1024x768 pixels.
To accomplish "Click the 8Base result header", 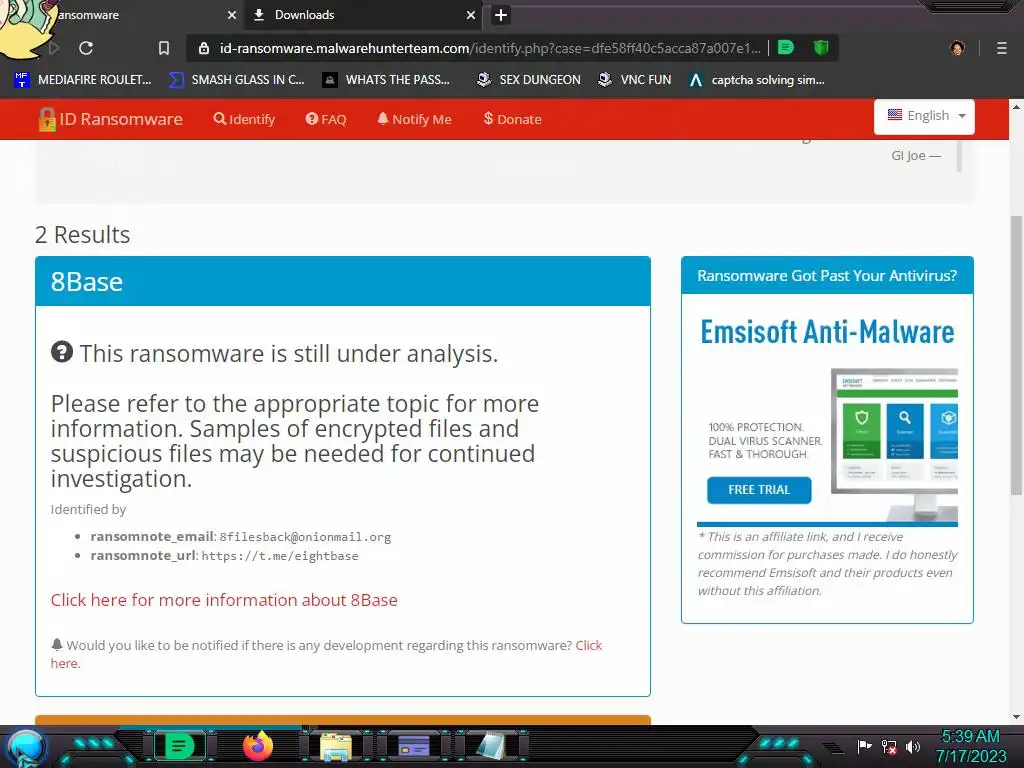I will point(343,281).
